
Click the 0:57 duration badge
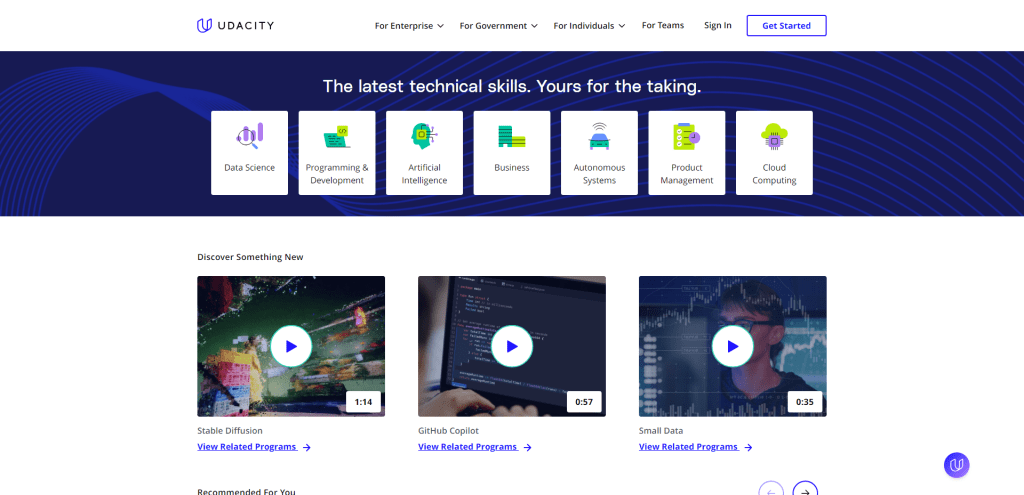click(x=584, y=402)
